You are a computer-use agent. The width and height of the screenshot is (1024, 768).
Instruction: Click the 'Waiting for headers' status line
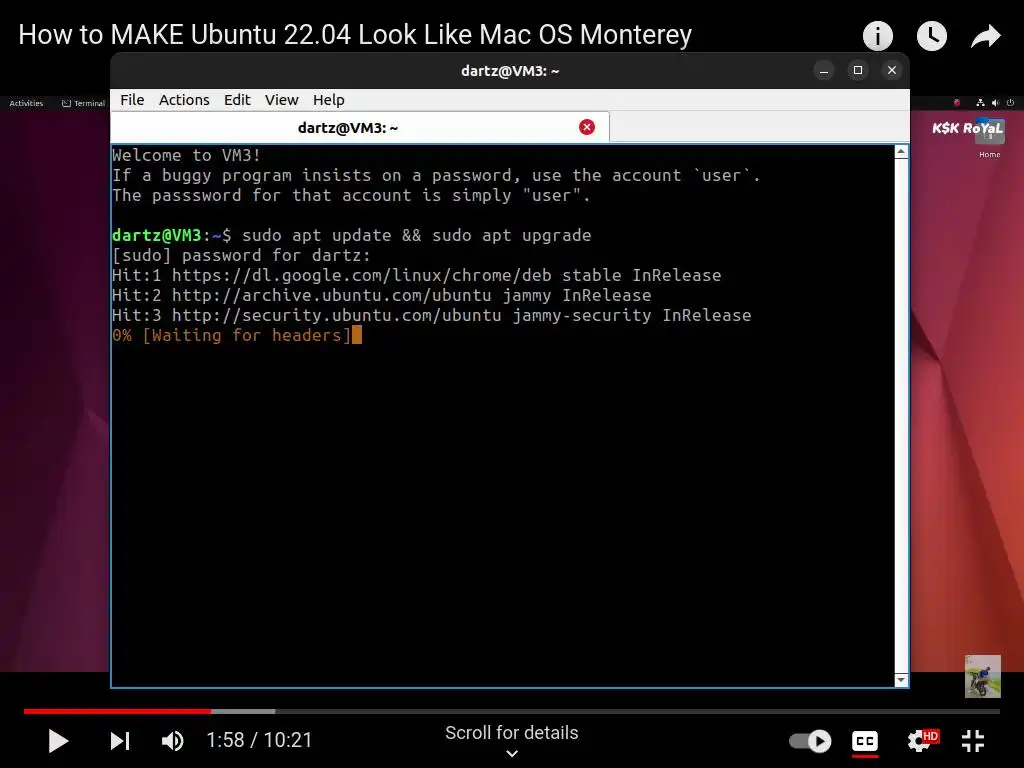tap(236, 335)
